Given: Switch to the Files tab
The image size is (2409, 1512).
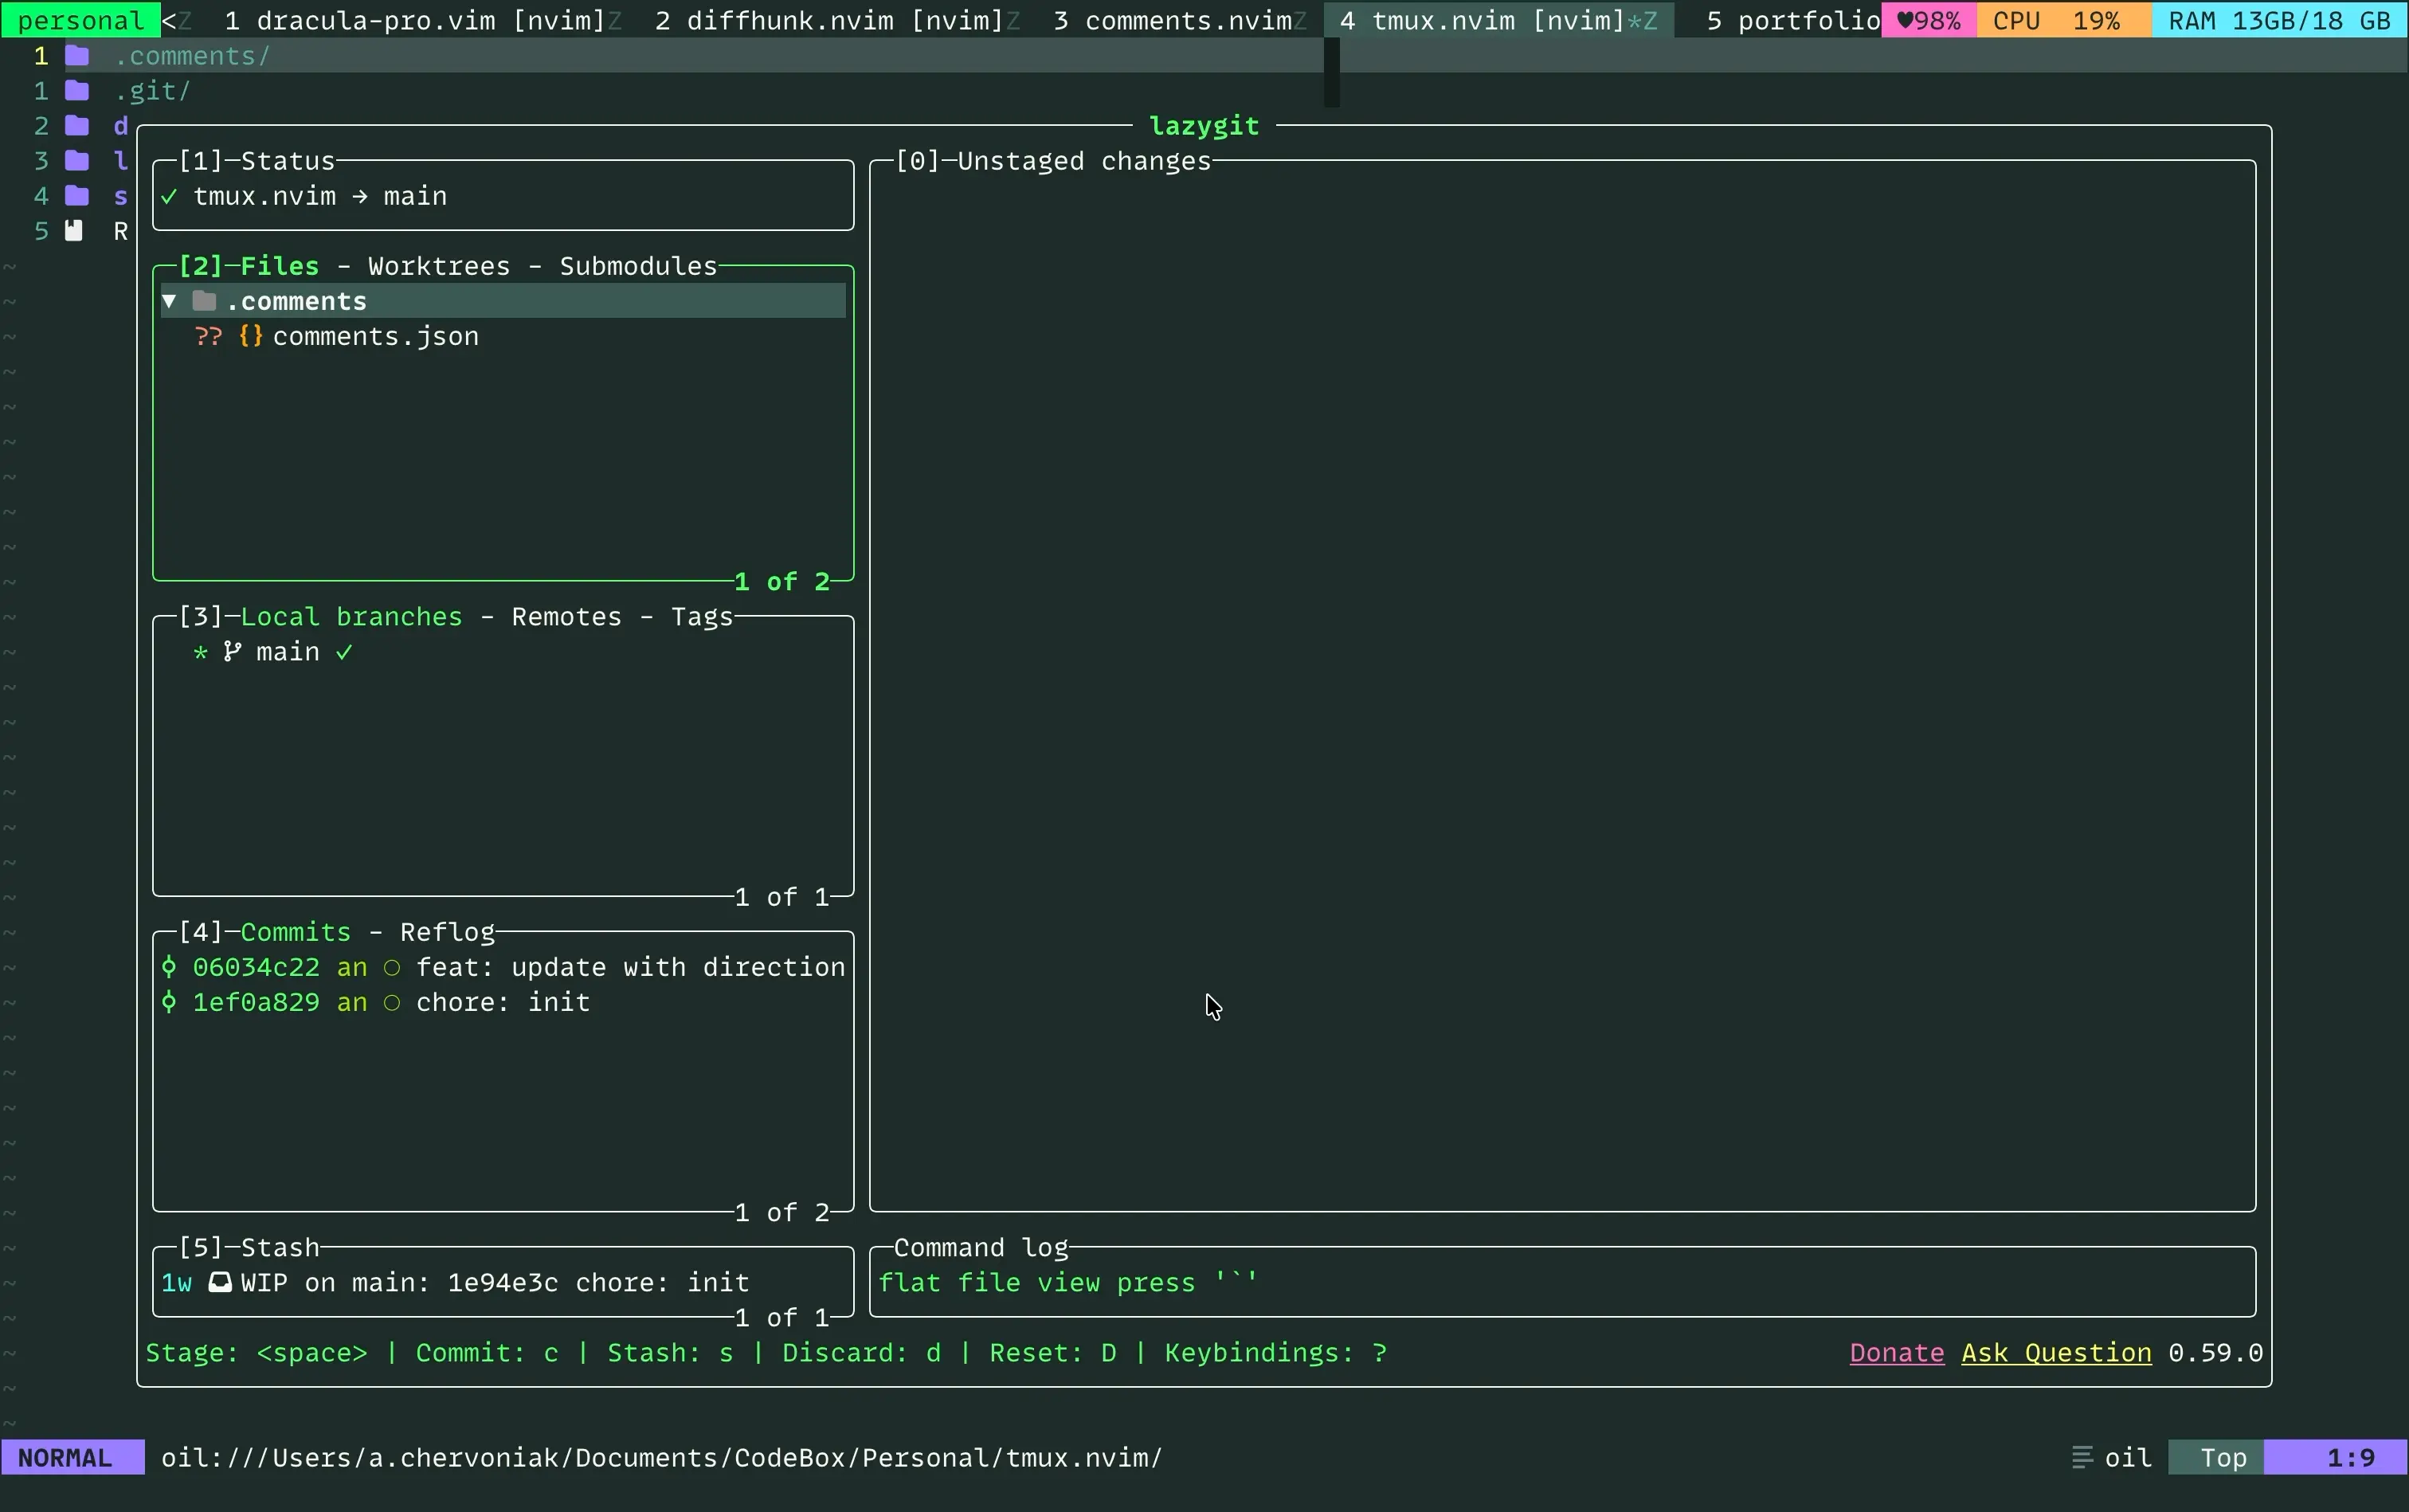Looking at the screenshot, I should 280,266.
